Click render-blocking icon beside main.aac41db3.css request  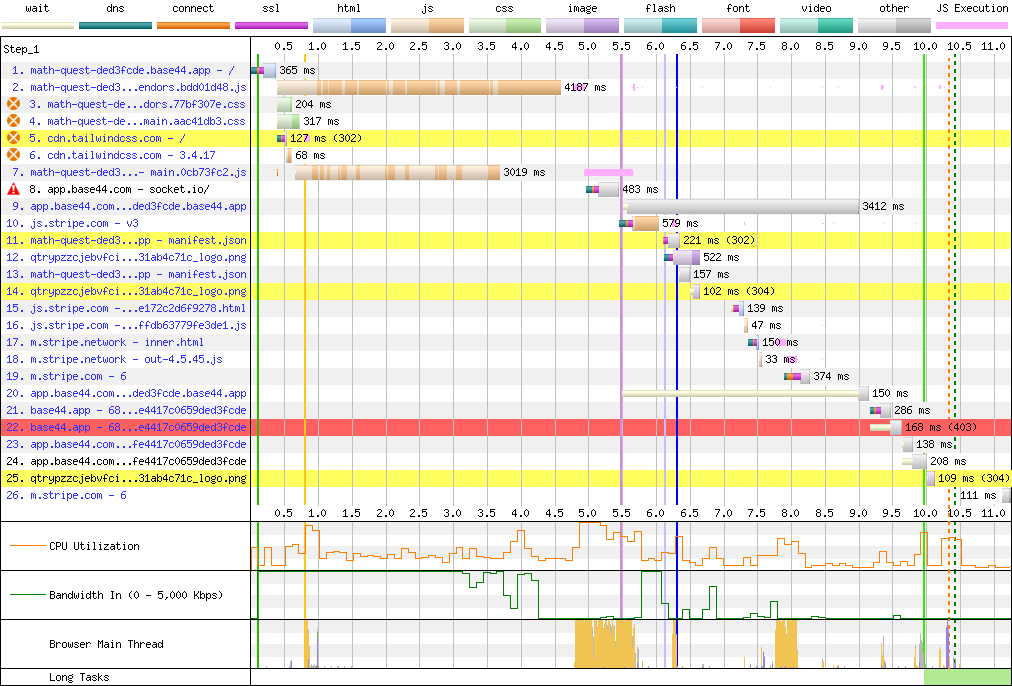(14, 121)
